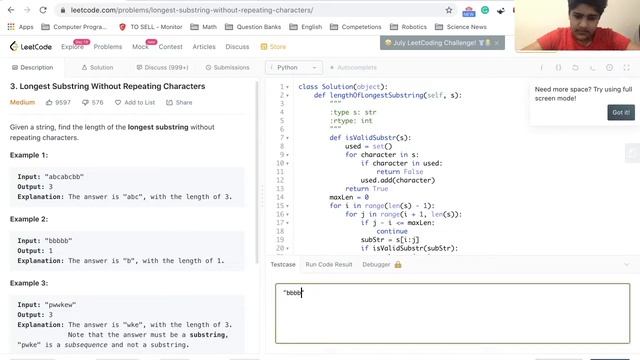Like the problem with thumbs up 9597
The image size is (640, 360).
coord(58,102)
